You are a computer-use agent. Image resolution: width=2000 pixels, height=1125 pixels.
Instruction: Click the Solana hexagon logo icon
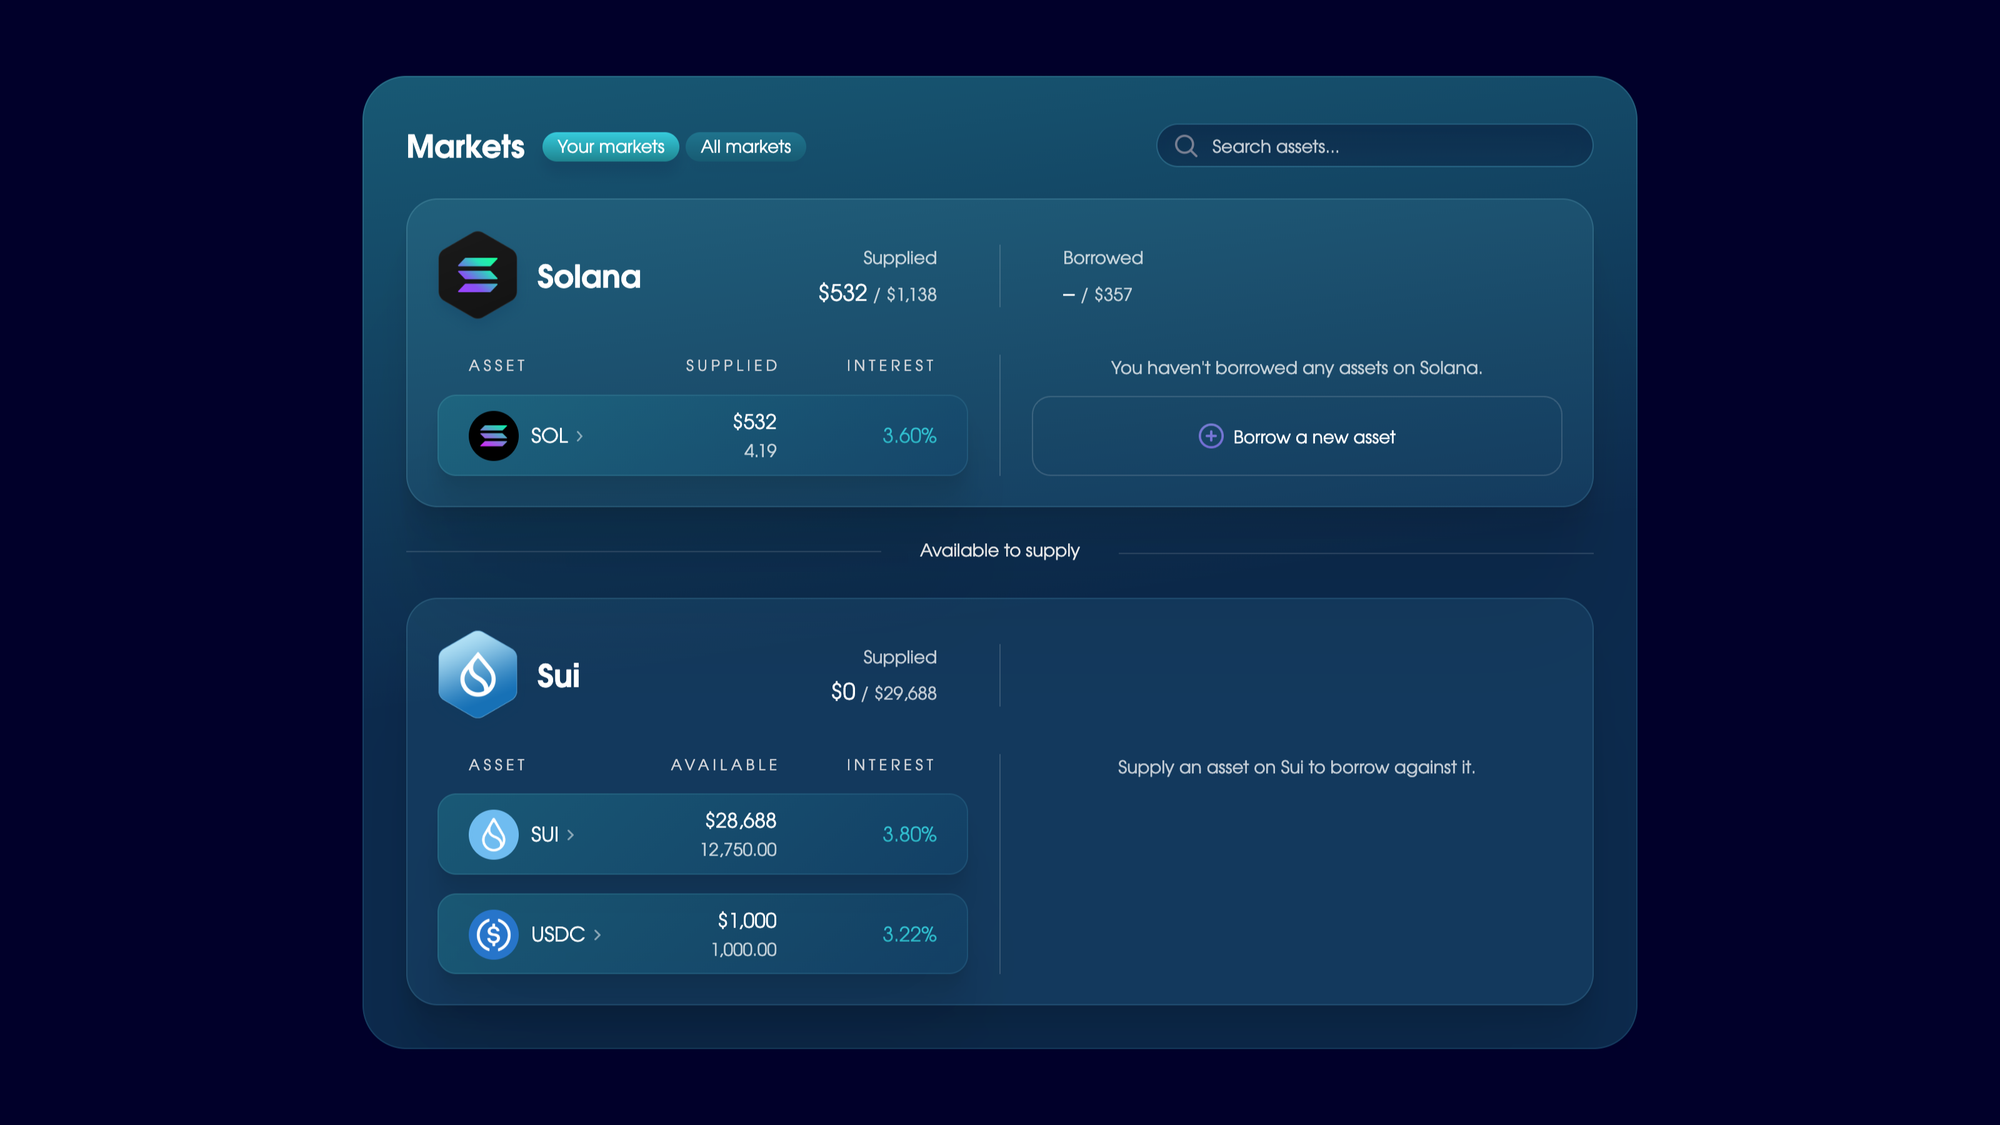pyautogui.click(x=478, y=275)
